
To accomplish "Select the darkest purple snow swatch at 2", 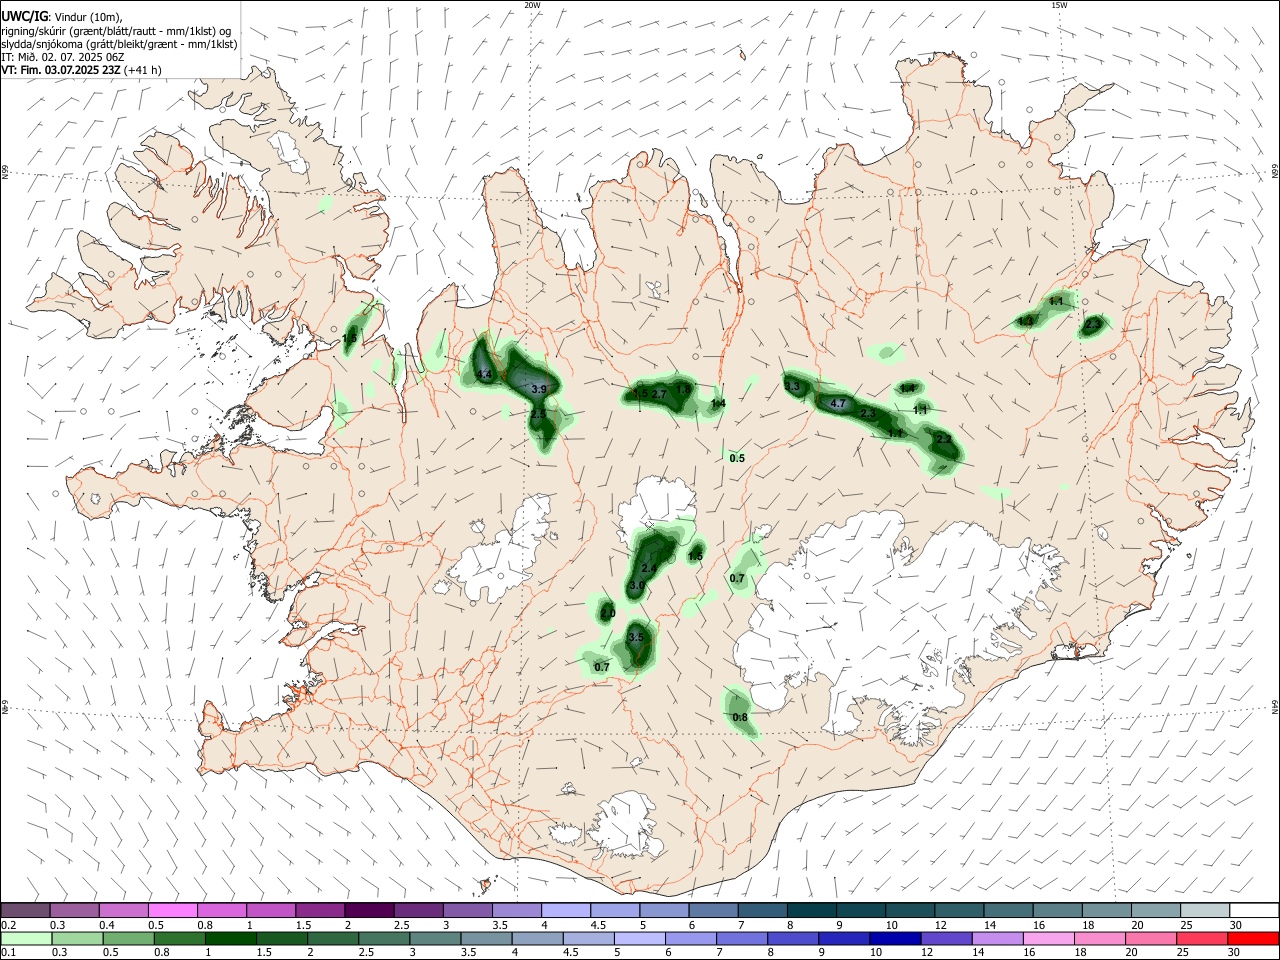I will coord(369,910).
